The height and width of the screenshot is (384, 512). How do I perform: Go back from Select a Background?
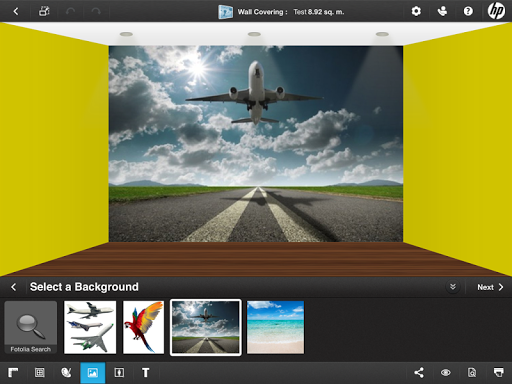tap(13, 287)
